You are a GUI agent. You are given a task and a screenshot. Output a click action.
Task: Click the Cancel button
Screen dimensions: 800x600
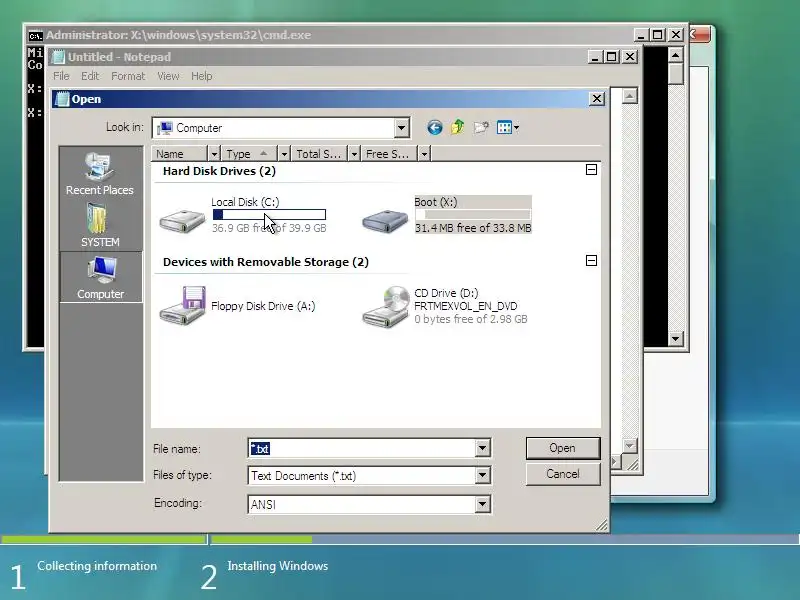point(563,474)
